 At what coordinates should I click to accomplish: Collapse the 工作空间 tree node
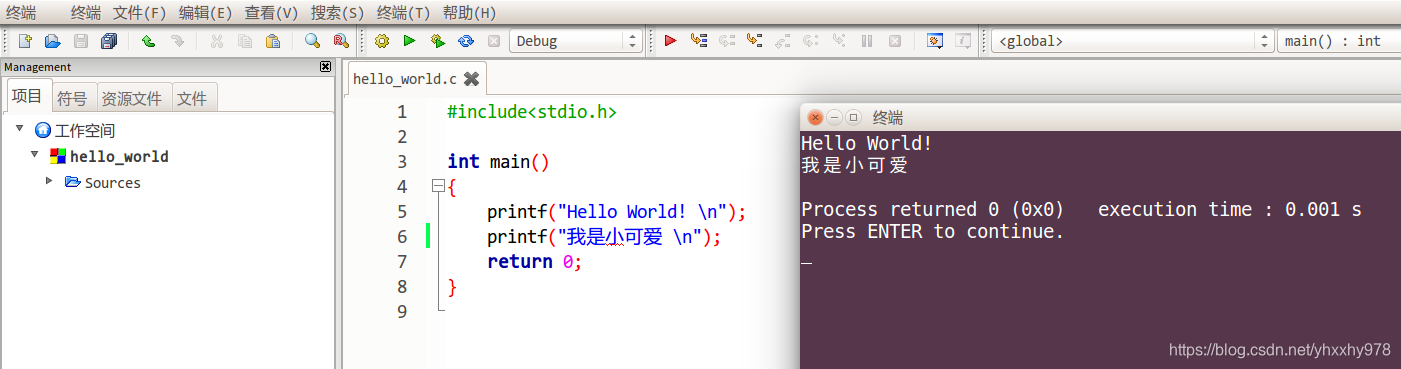coord(20,128)
